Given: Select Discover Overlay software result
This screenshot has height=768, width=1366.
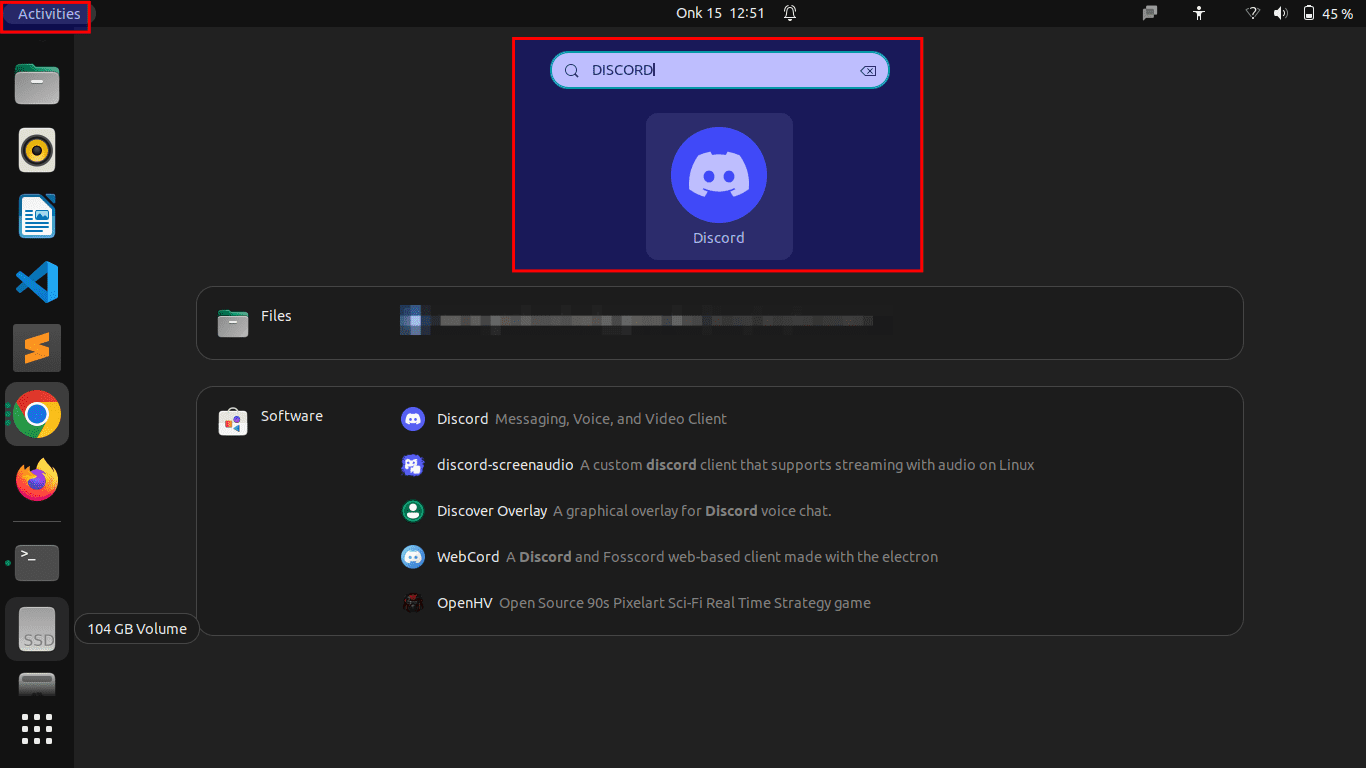Looking at the screenshot, I should [616, 511].
